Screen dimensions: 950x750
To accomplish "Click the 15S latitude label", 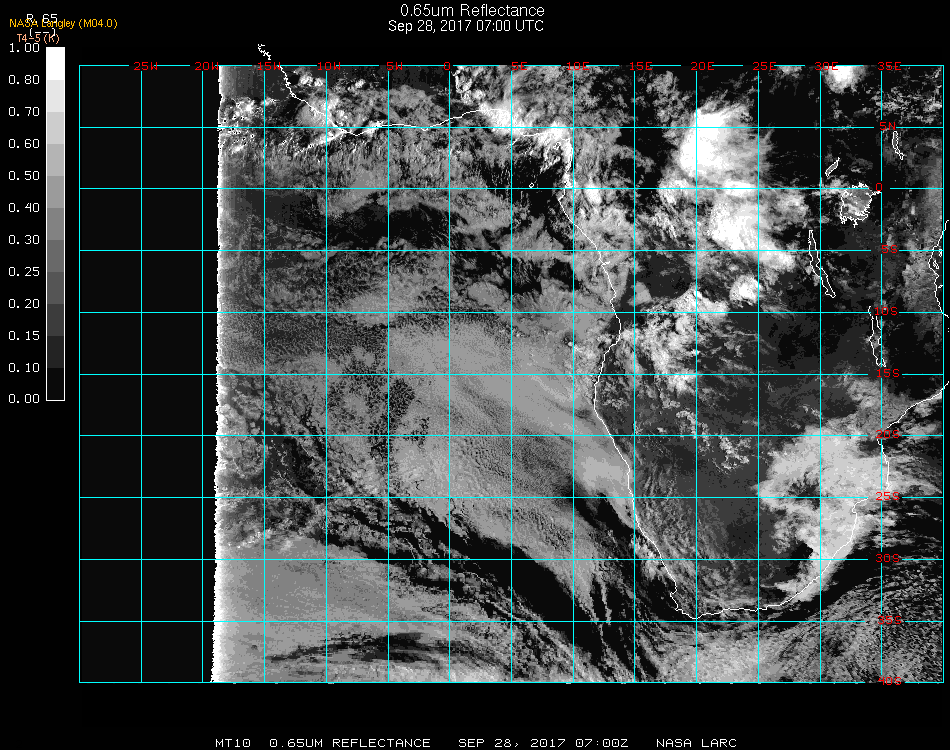I will [888, 374].
